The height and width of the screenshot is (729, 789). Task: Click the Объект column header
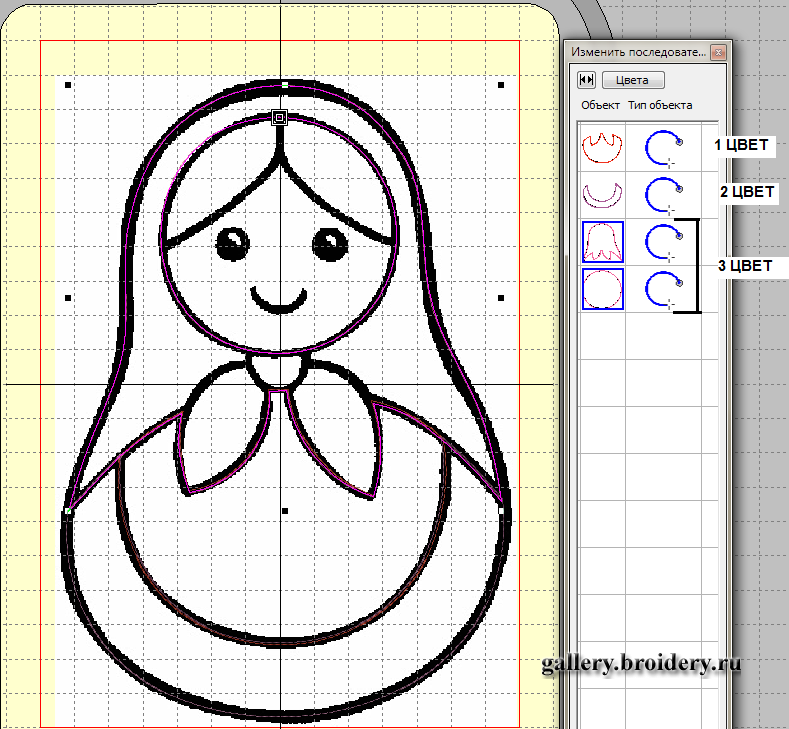pyautogui.click(x=600, y=105)
